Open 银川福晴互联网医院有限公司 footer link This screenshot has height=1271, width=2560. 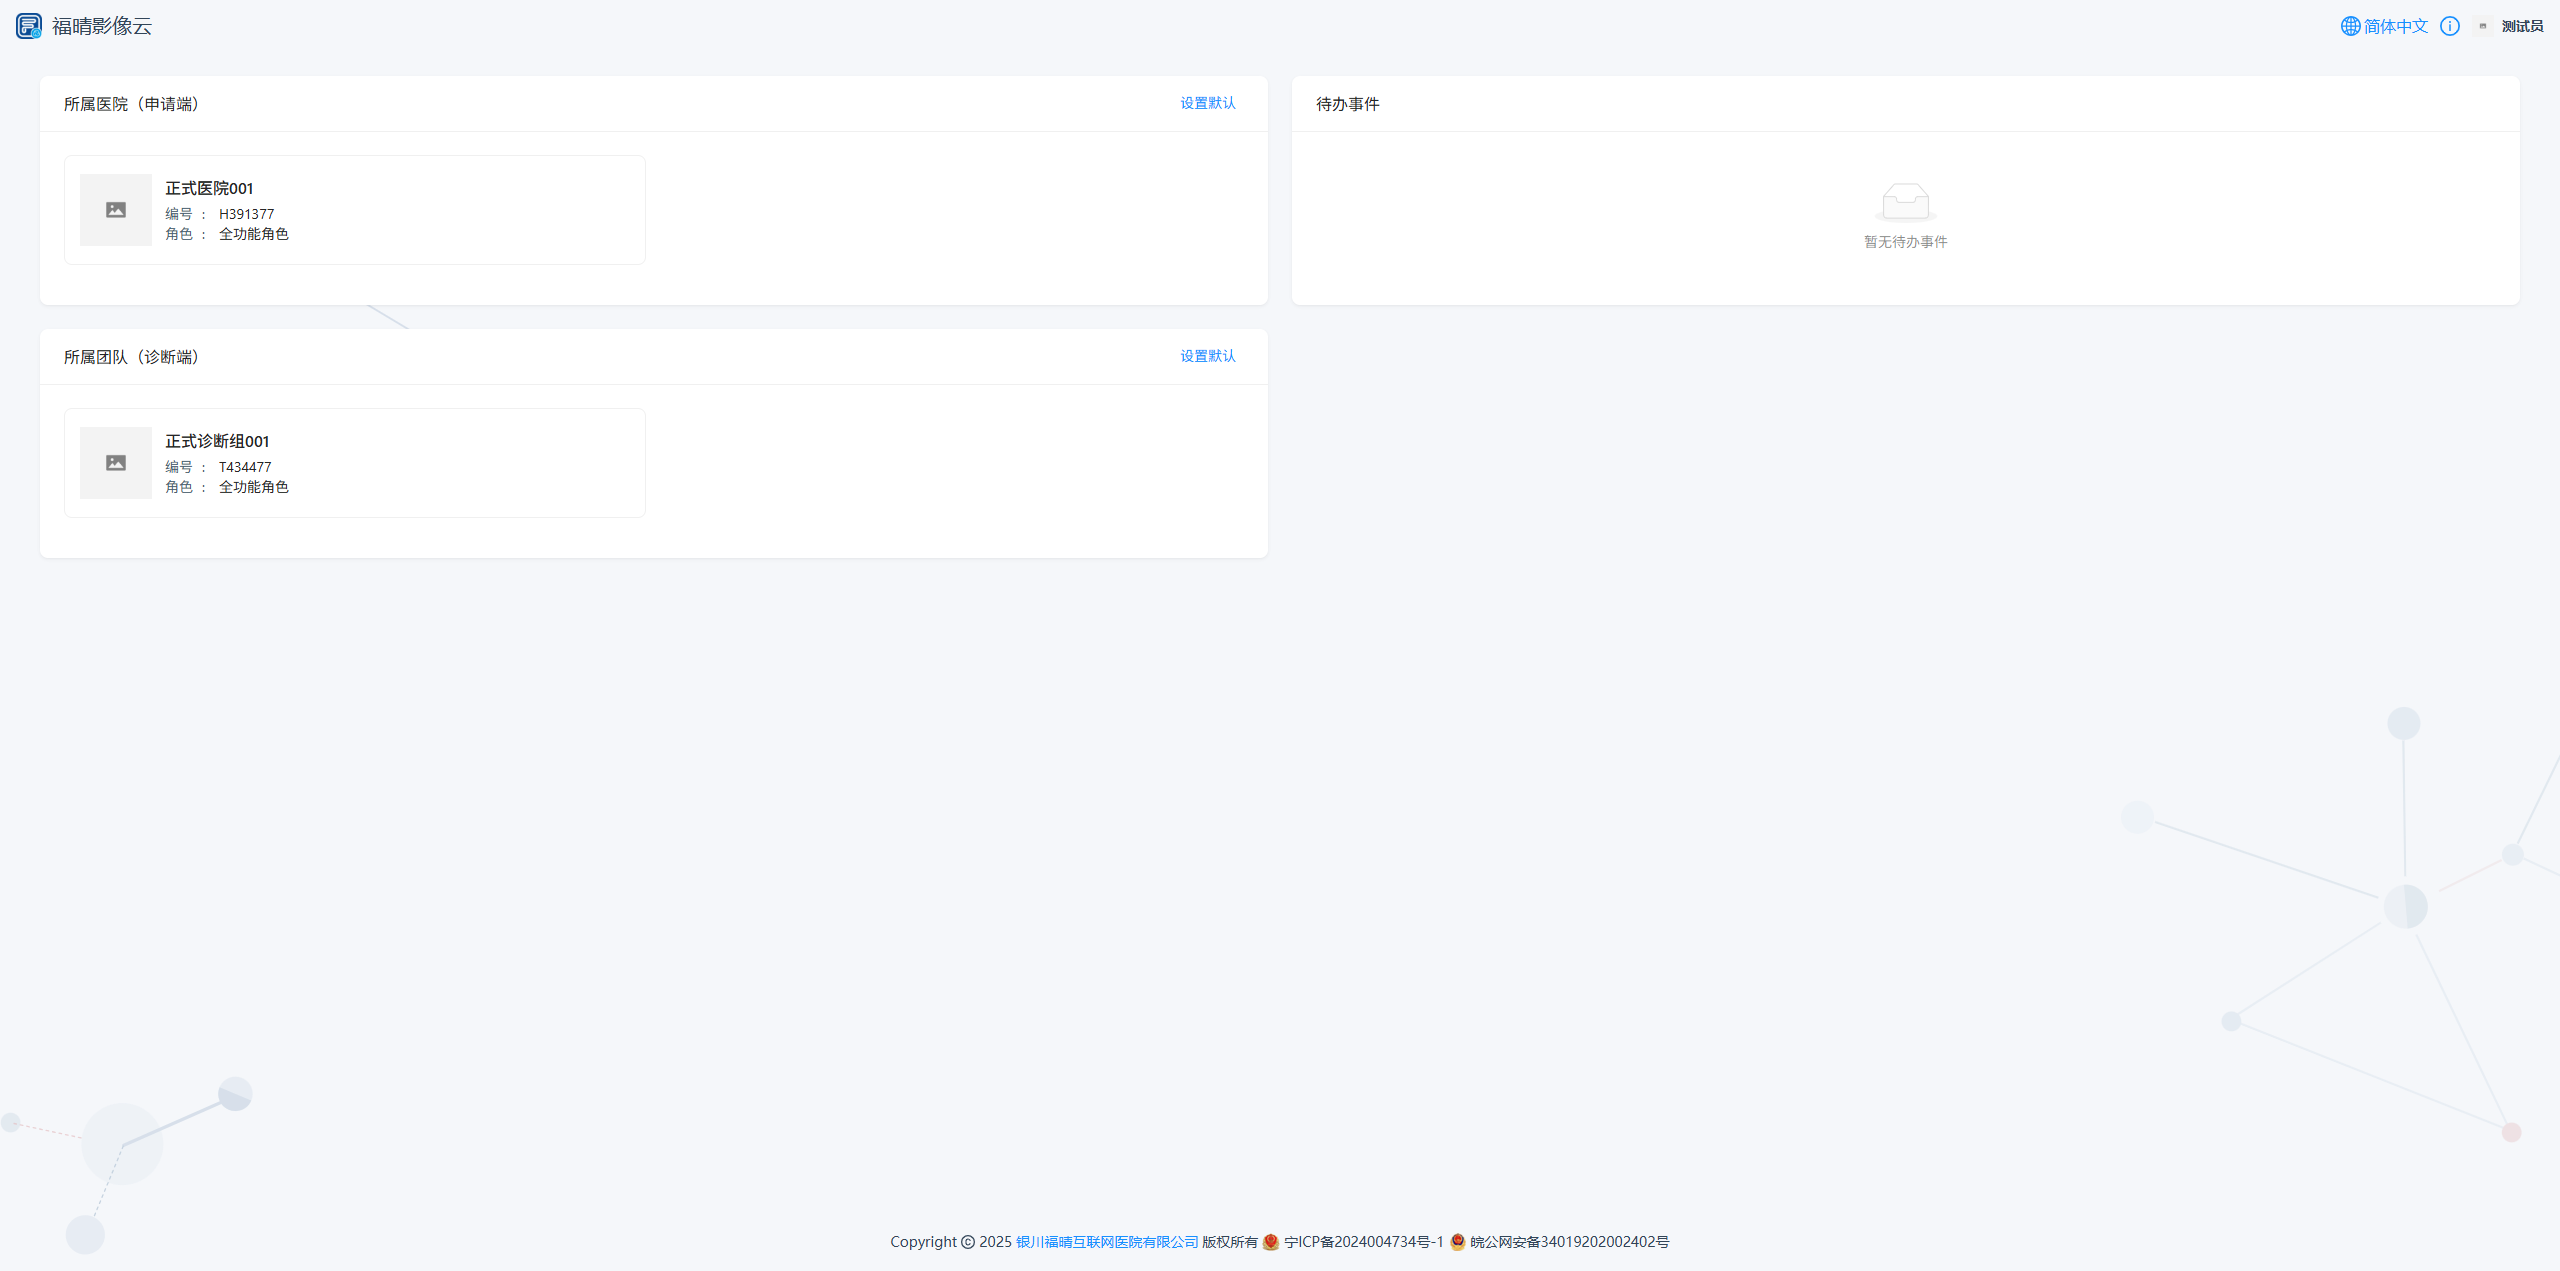point(1107,1242)
